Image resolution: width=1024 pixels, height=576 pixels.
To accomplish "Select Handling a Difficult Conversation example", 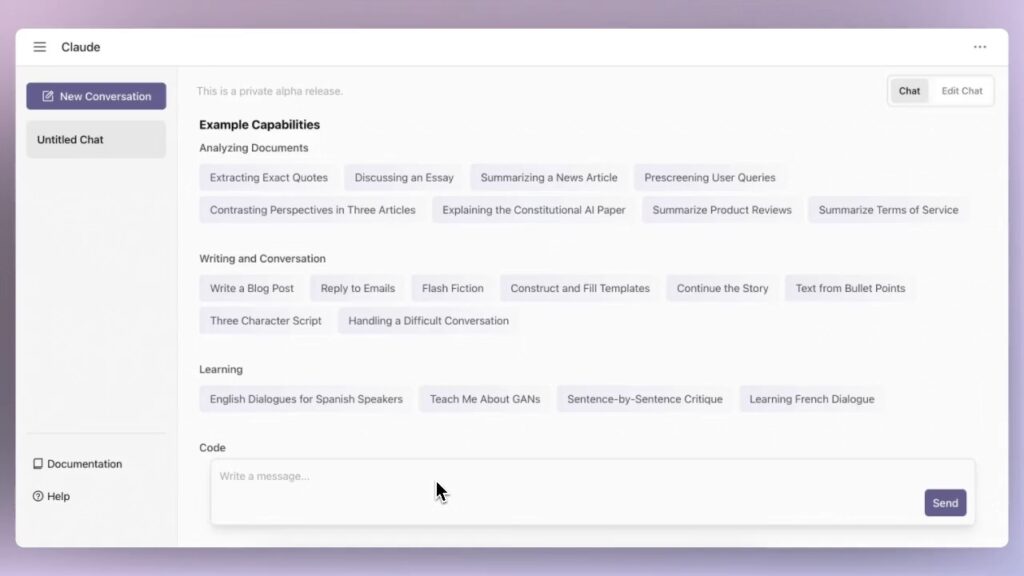I will pyautogui.click(x=428, y=321).
